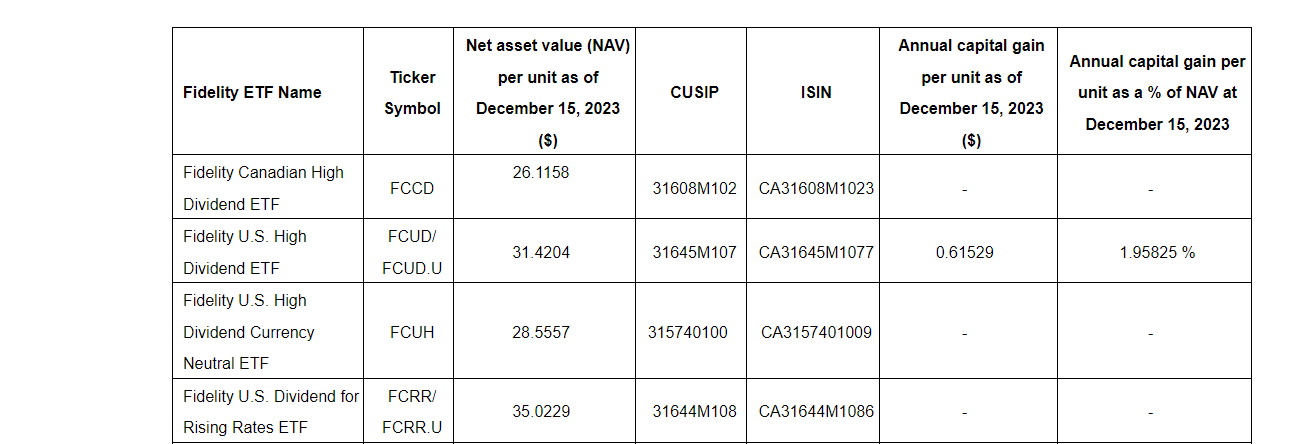Image resolution: width=1299 pixels, height=444 pixels.
Task: Click the 1.95825 % cell
Action: point(1157,252)
